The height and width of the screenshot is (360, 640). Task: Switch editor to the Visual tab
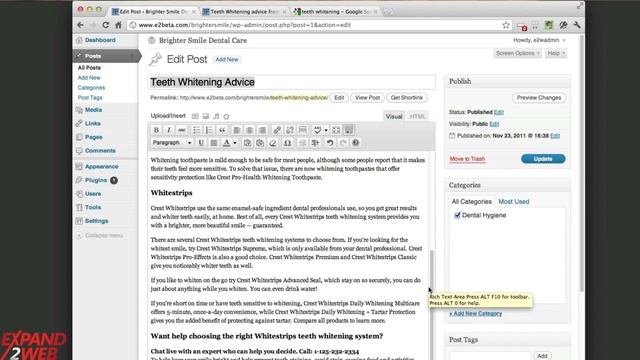tap(394, 116)
